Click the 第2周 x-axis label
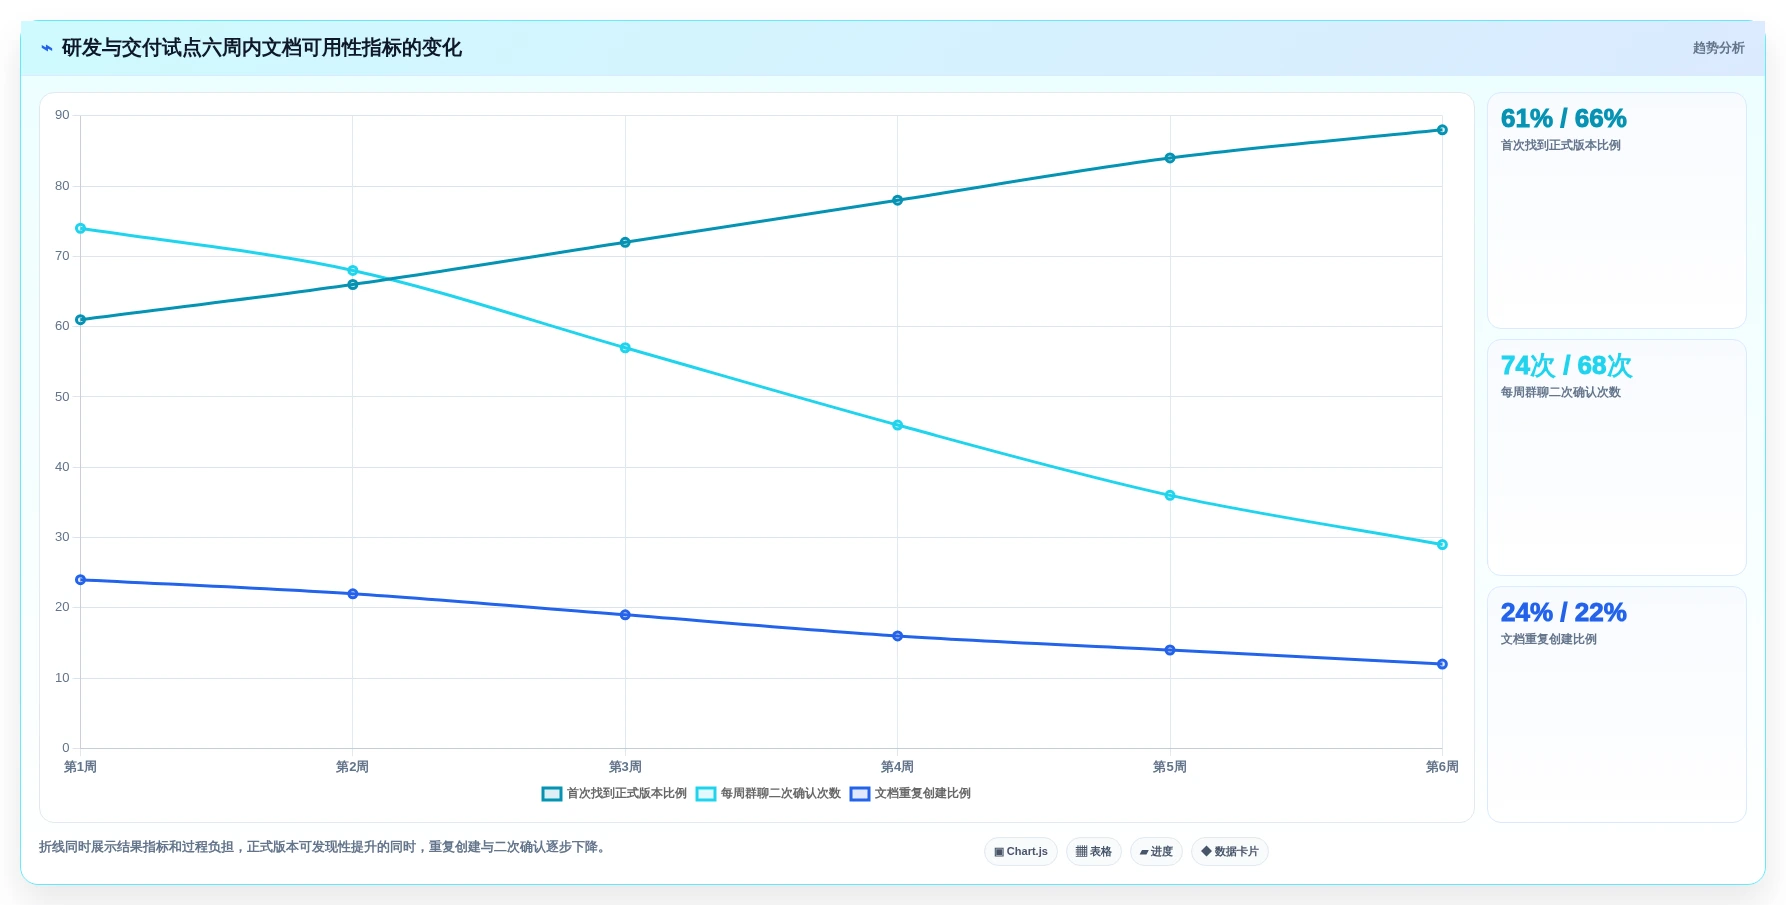Screen dimensions: 1786x905 pyautogui.click(x=352, y=767)
